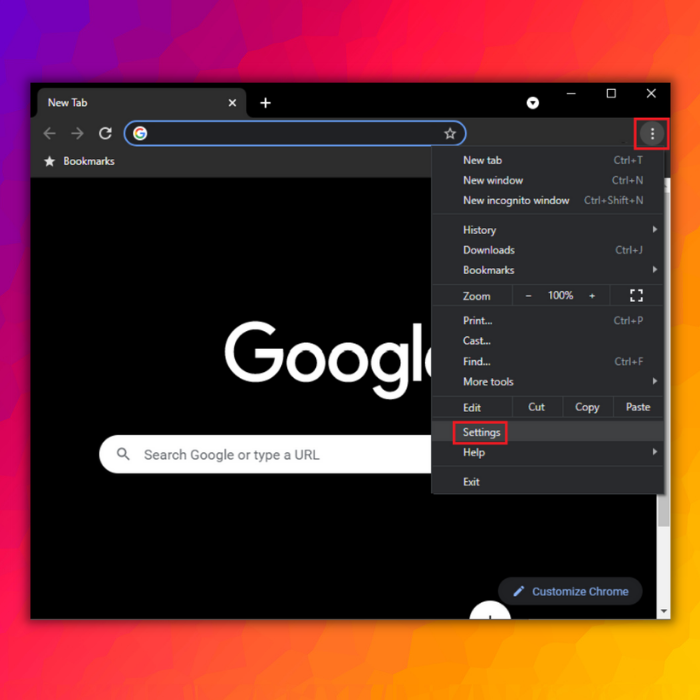Click the three-dot Chrome menu button

point(652,133)
